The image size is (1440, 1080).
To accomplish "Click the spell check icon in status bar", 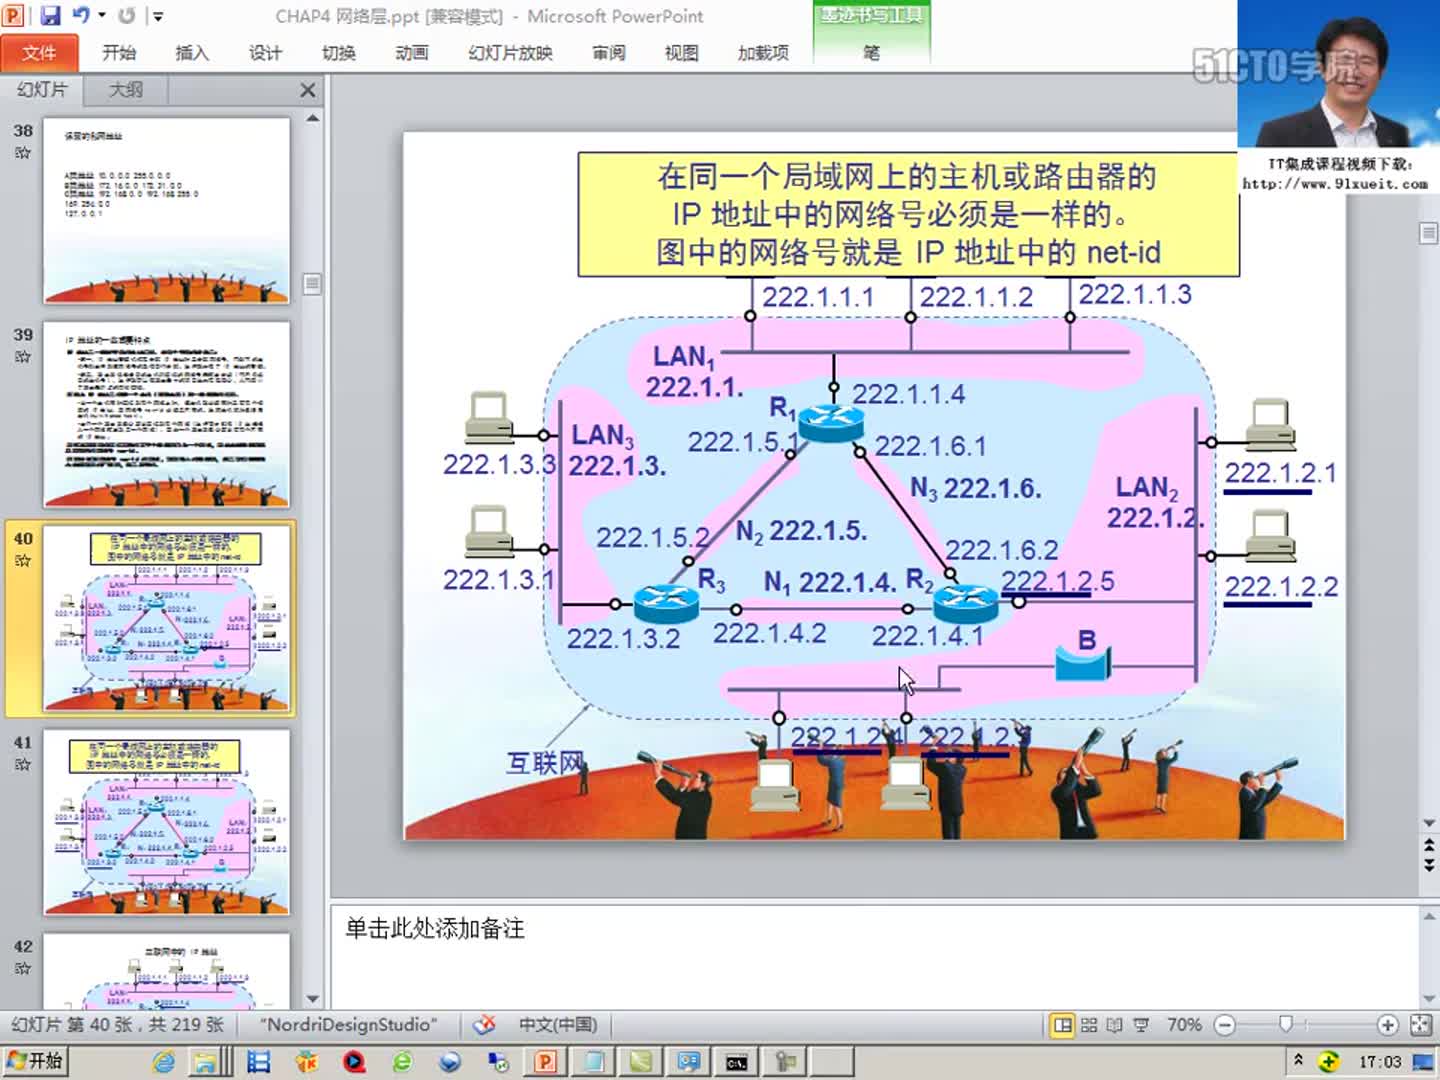I will (484, 1025).
